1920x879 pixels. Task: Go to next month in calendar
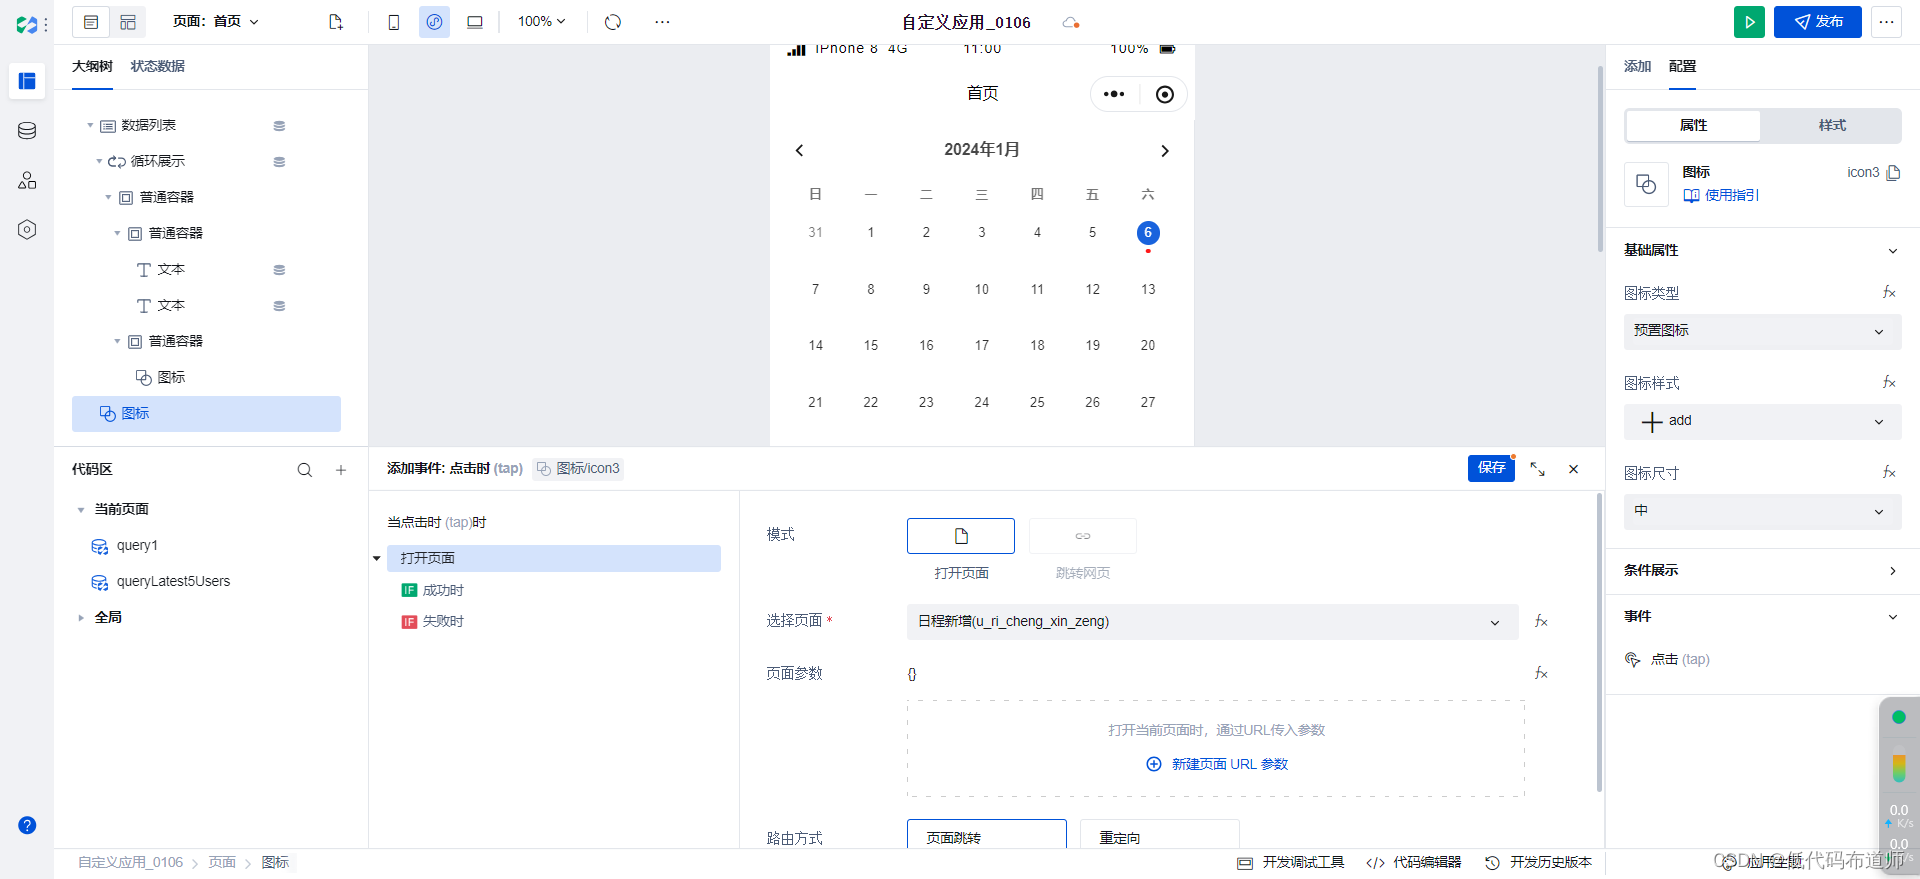(x=1164, y=151)
